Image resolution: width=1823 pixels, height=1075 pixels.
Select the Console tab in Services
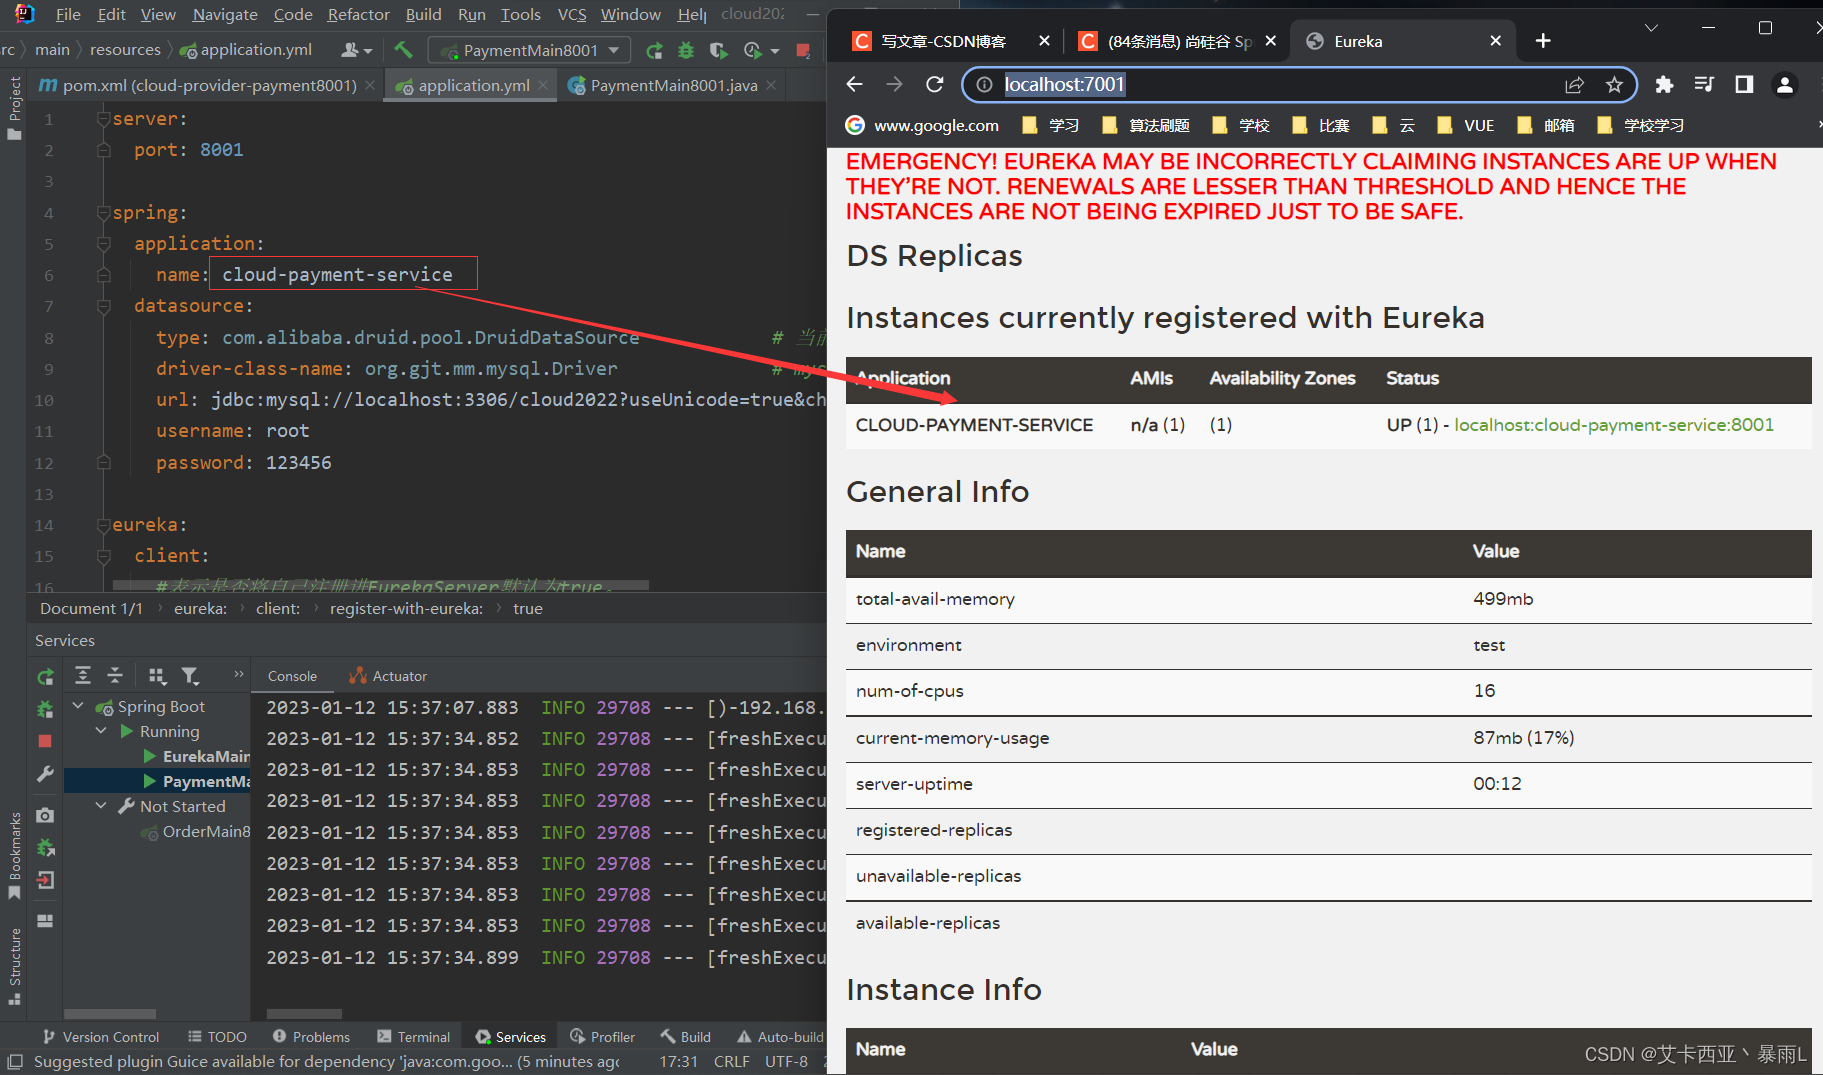pos(292,676)
